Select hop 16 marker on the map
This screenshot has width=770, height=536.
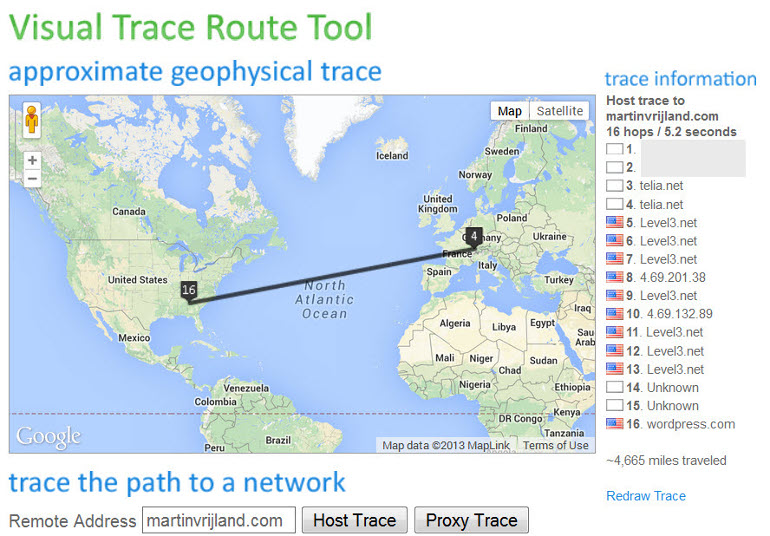(x=189, y=292)
